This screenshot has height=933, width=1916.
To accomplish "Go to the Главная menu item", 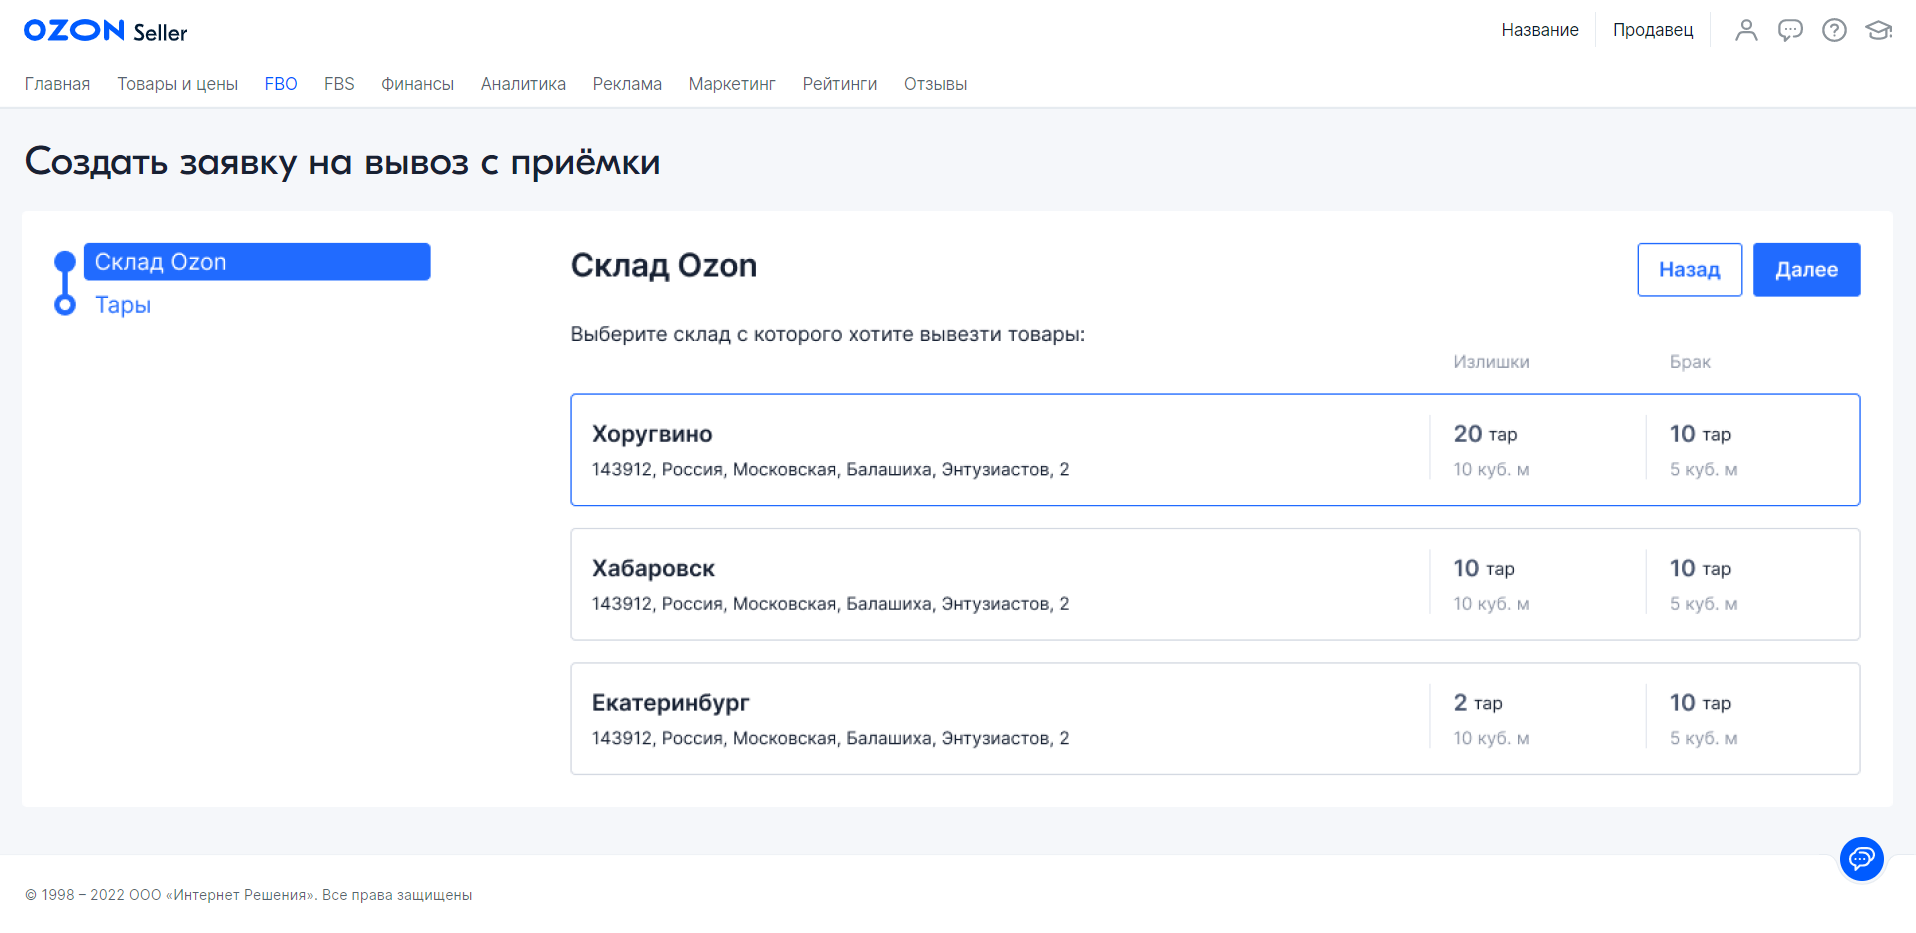I will click(x=57, y=84).
